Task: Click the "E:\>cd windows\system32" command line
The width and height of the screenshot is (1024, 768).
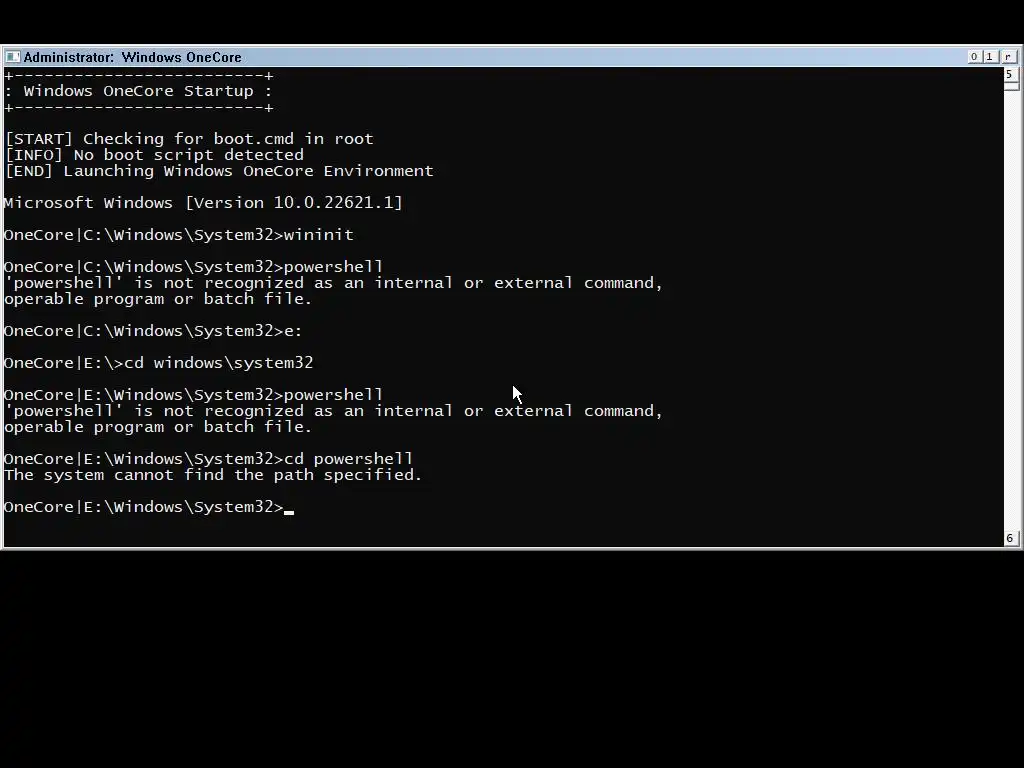Action: click(159, 363)
